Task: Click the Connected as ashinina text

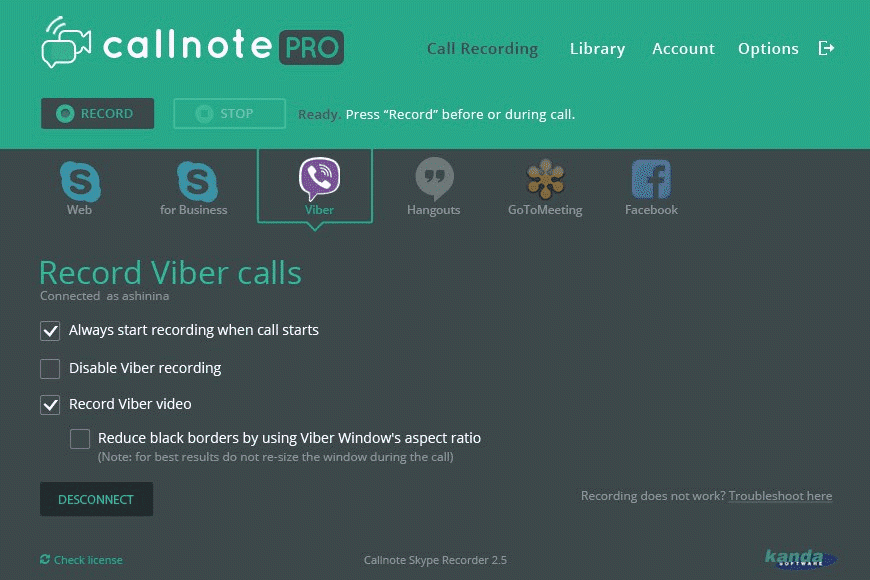Action: coord(104,296)
